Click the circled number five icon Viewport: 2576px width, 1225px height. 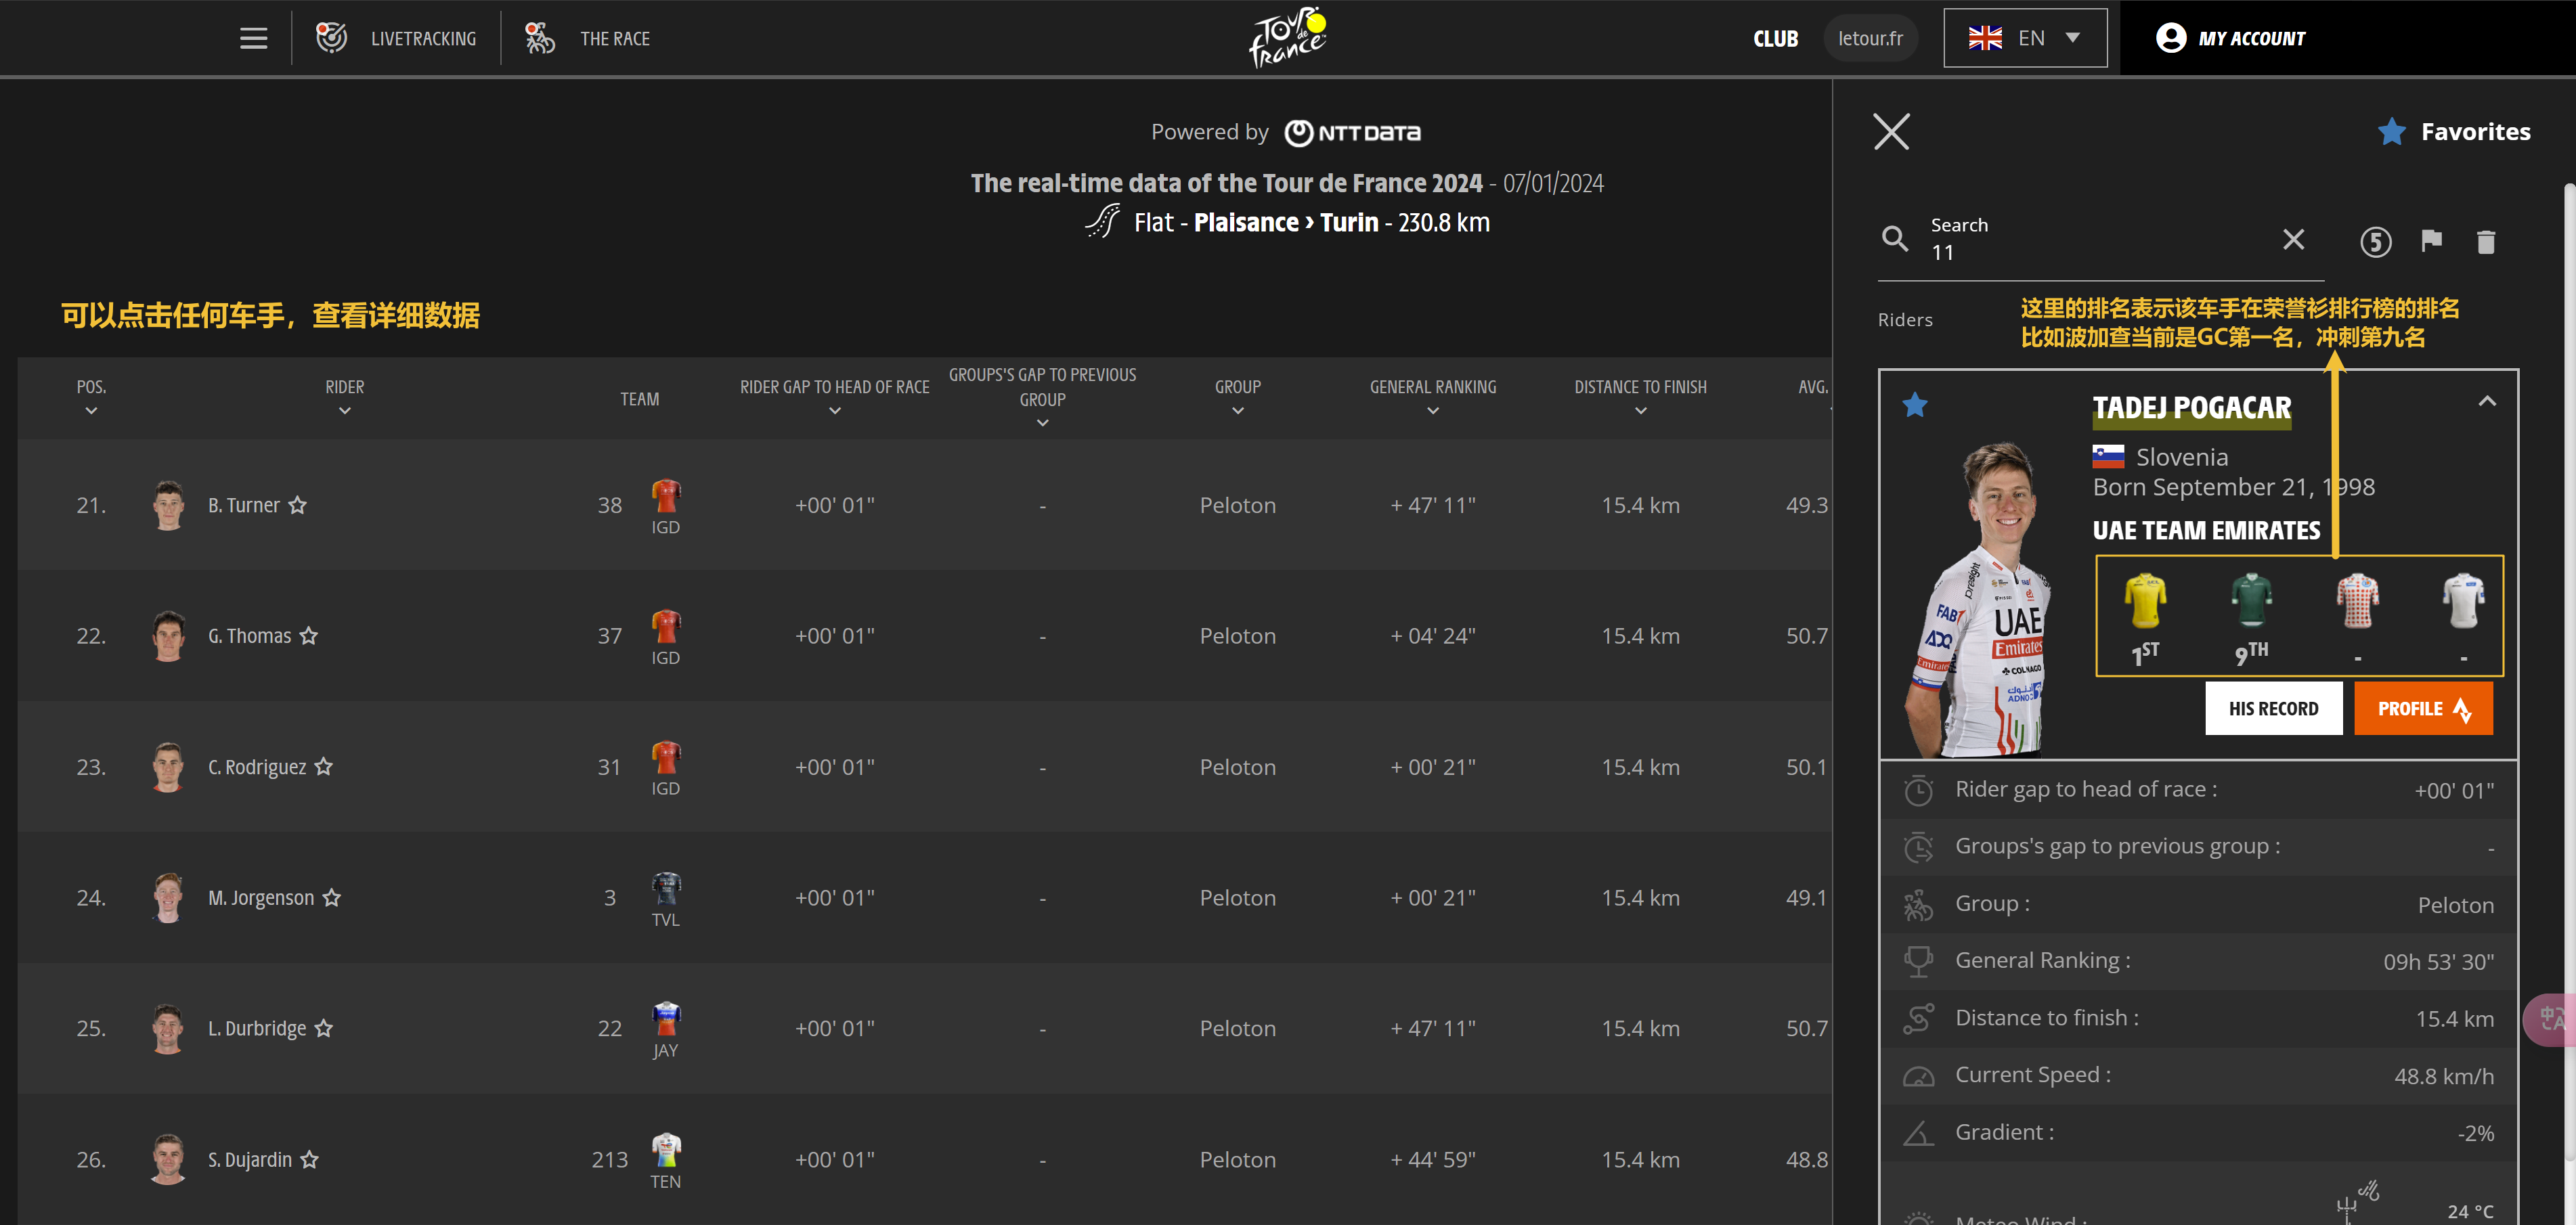point(2376,242)
